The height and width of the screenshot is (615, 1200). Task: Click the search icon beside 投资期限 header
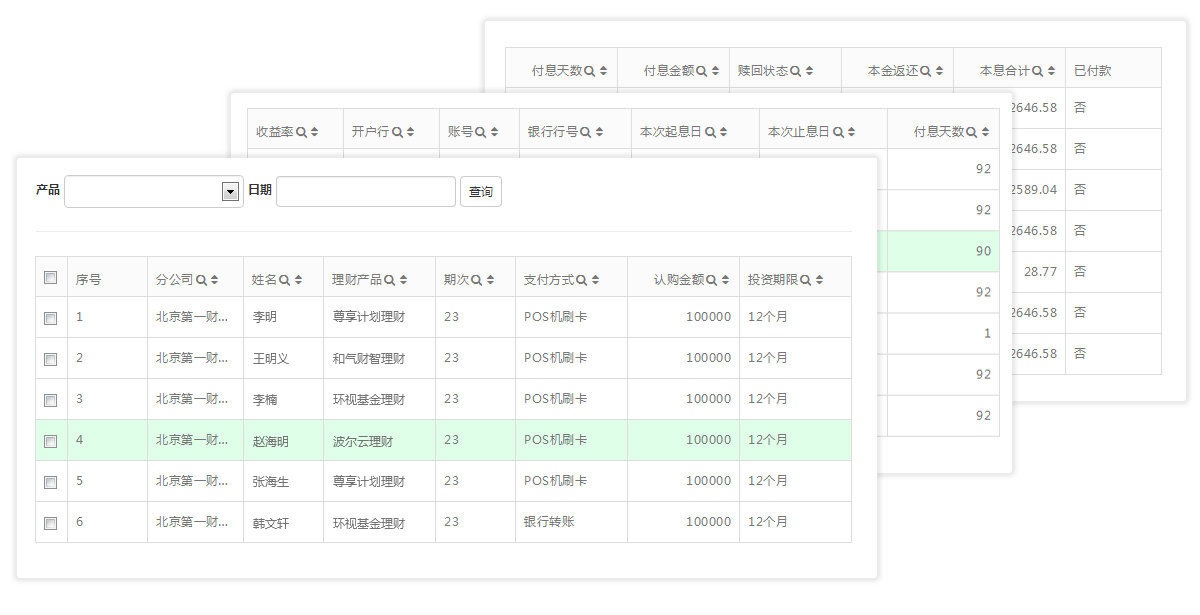[805, 280]
